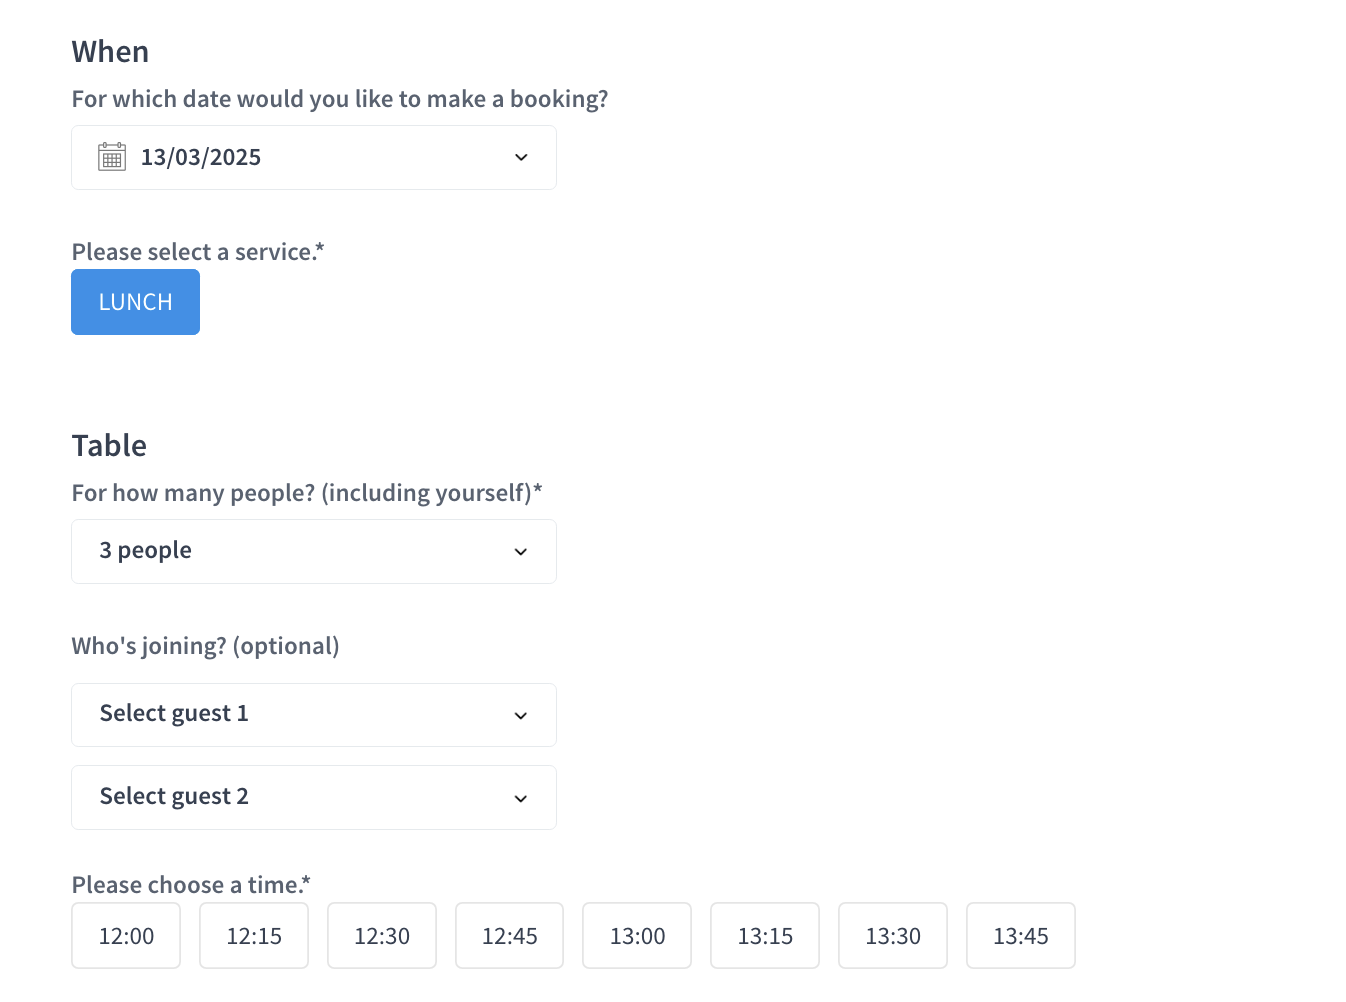The width and height of the screenshot is (1346, 1002).
Task: Click the 3 people text in selector
Action: coord(146,551)
